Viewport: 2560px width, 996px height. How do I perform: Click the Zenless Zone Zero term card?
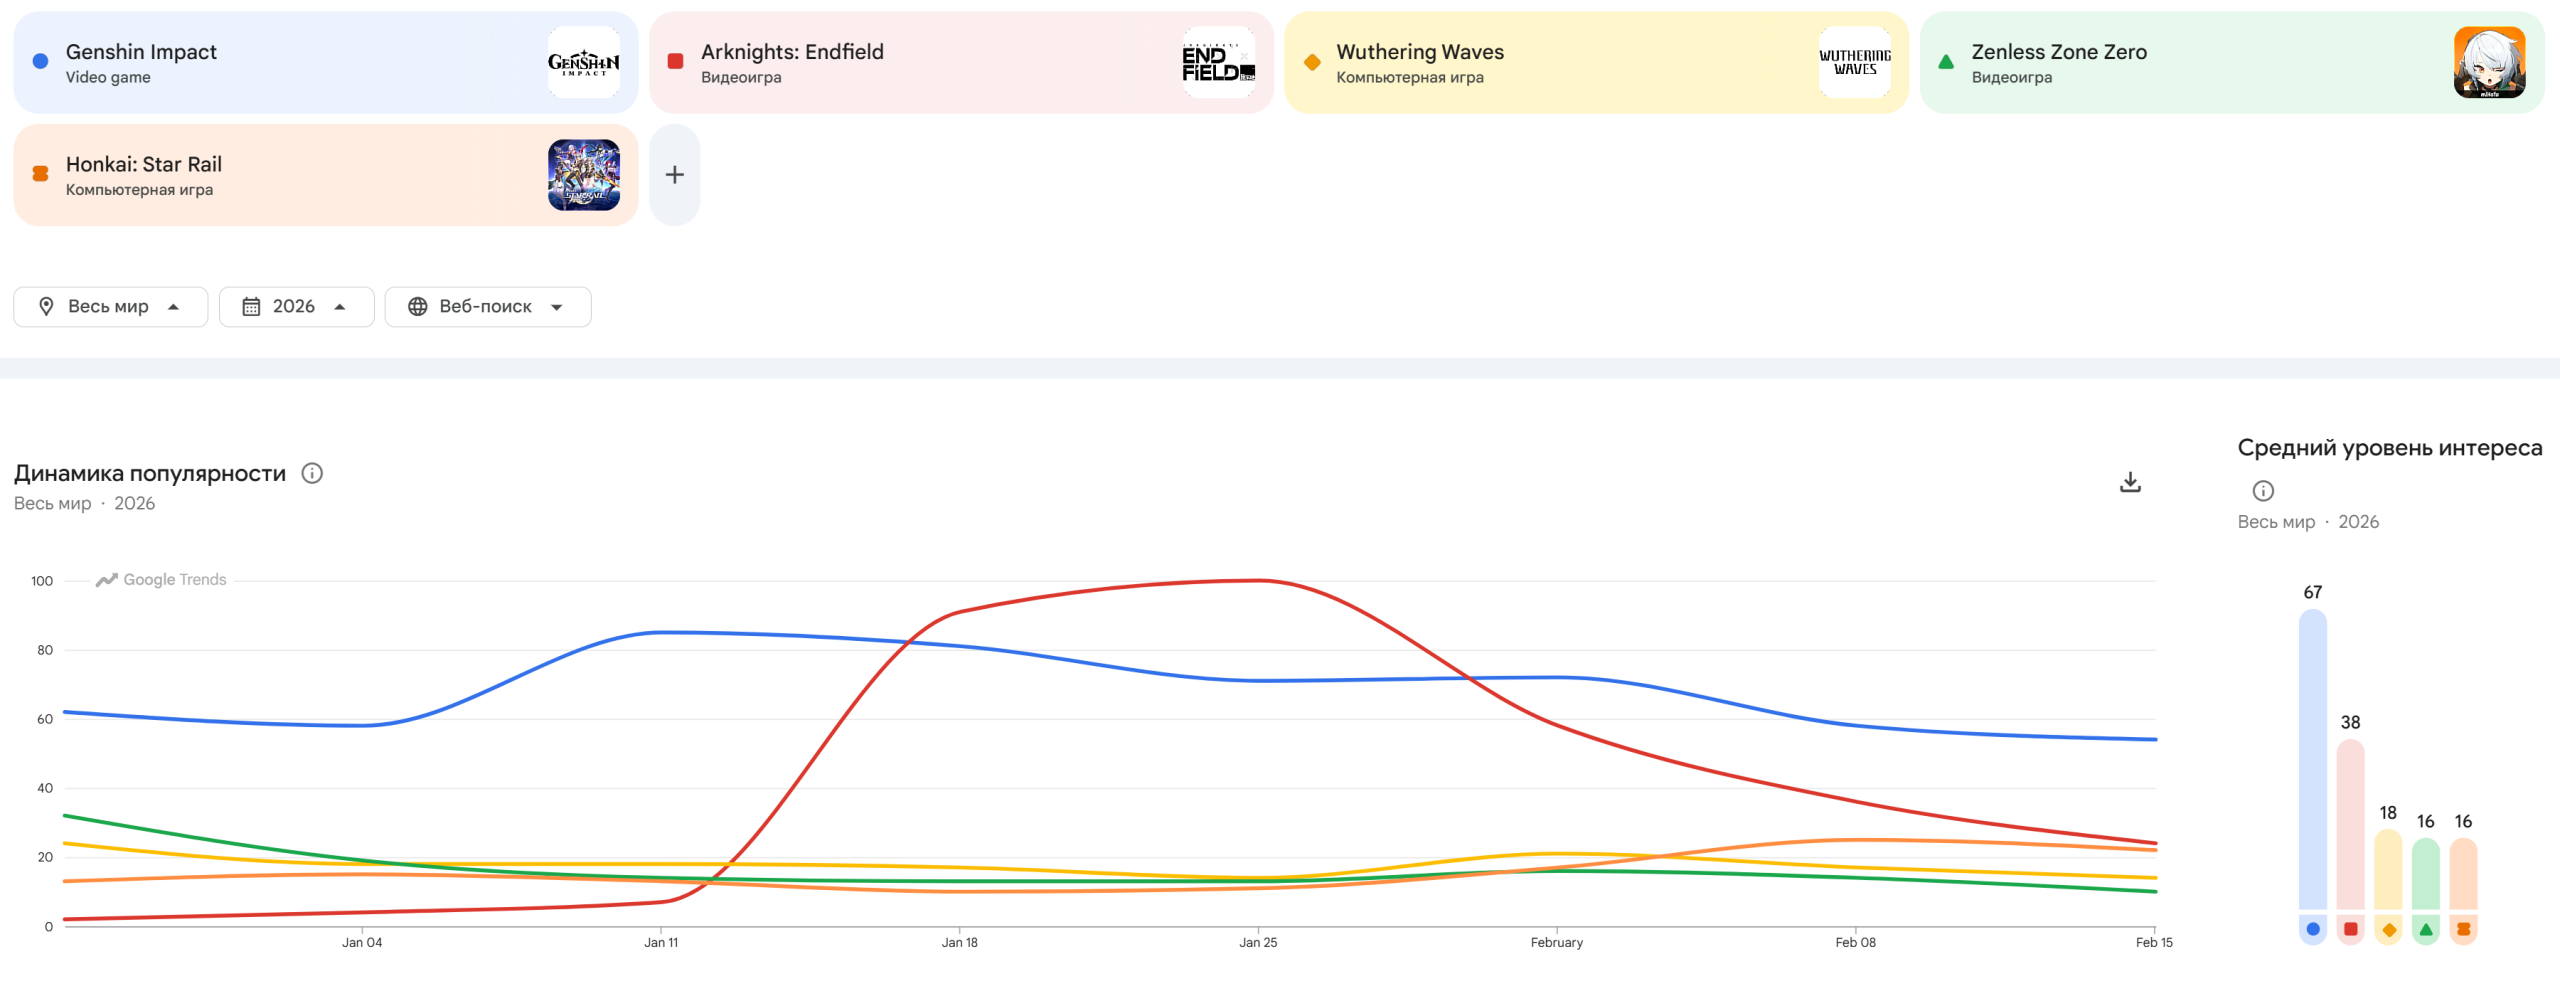(x=2190, y=62)
